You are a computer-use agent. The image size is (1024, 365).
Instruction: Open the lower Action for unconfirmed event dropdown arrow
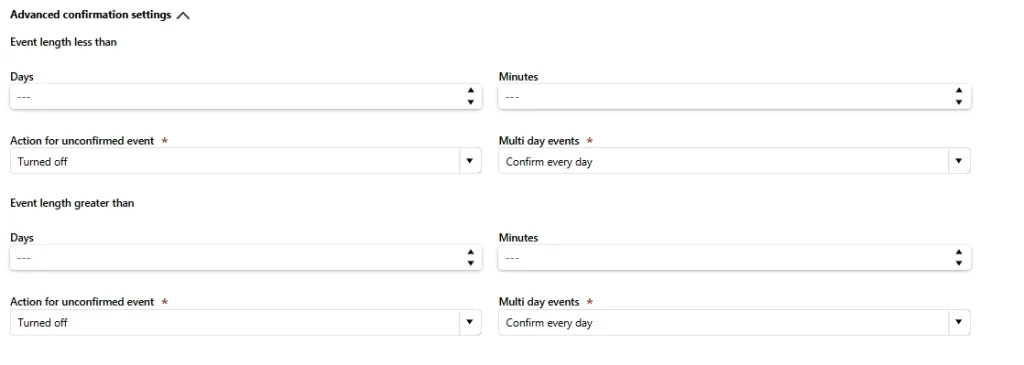click(x=470, y=323)
